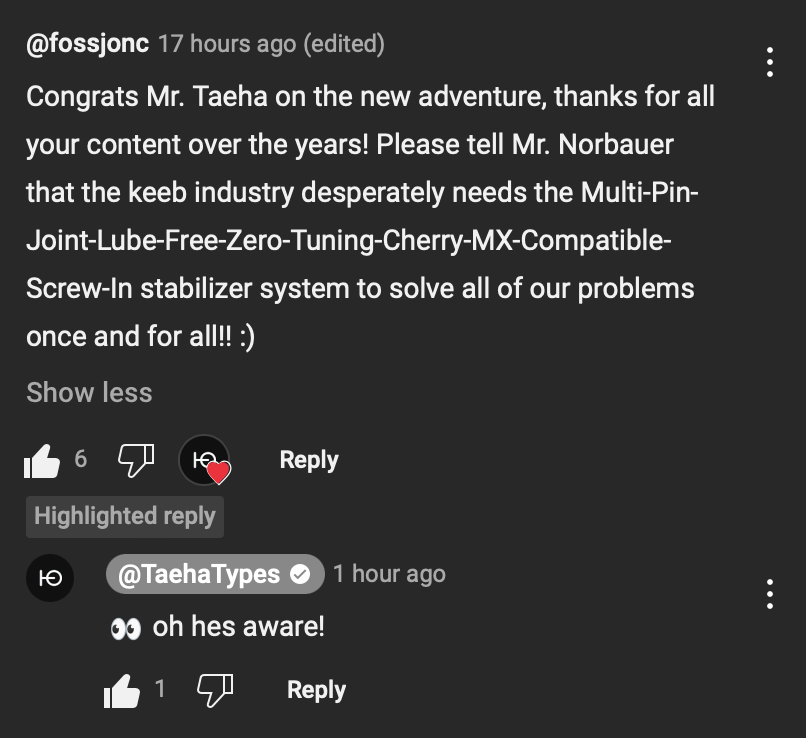Click the "Highlighted reply" badge
The width and height of the screenshot is (806, 738).
pyautogui.click(x=125, y=516)
